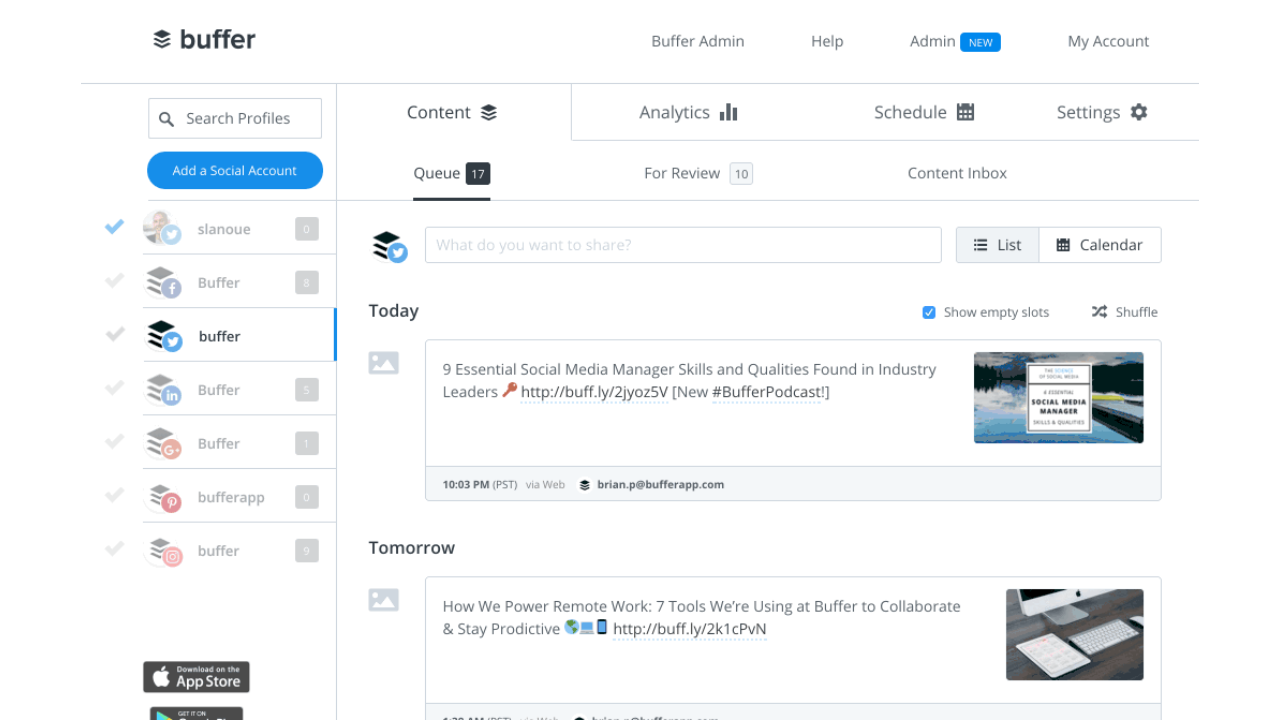
Task: Toggle the checkmark beside Buffer LinkedIn profile
Action: pos(115,388)
